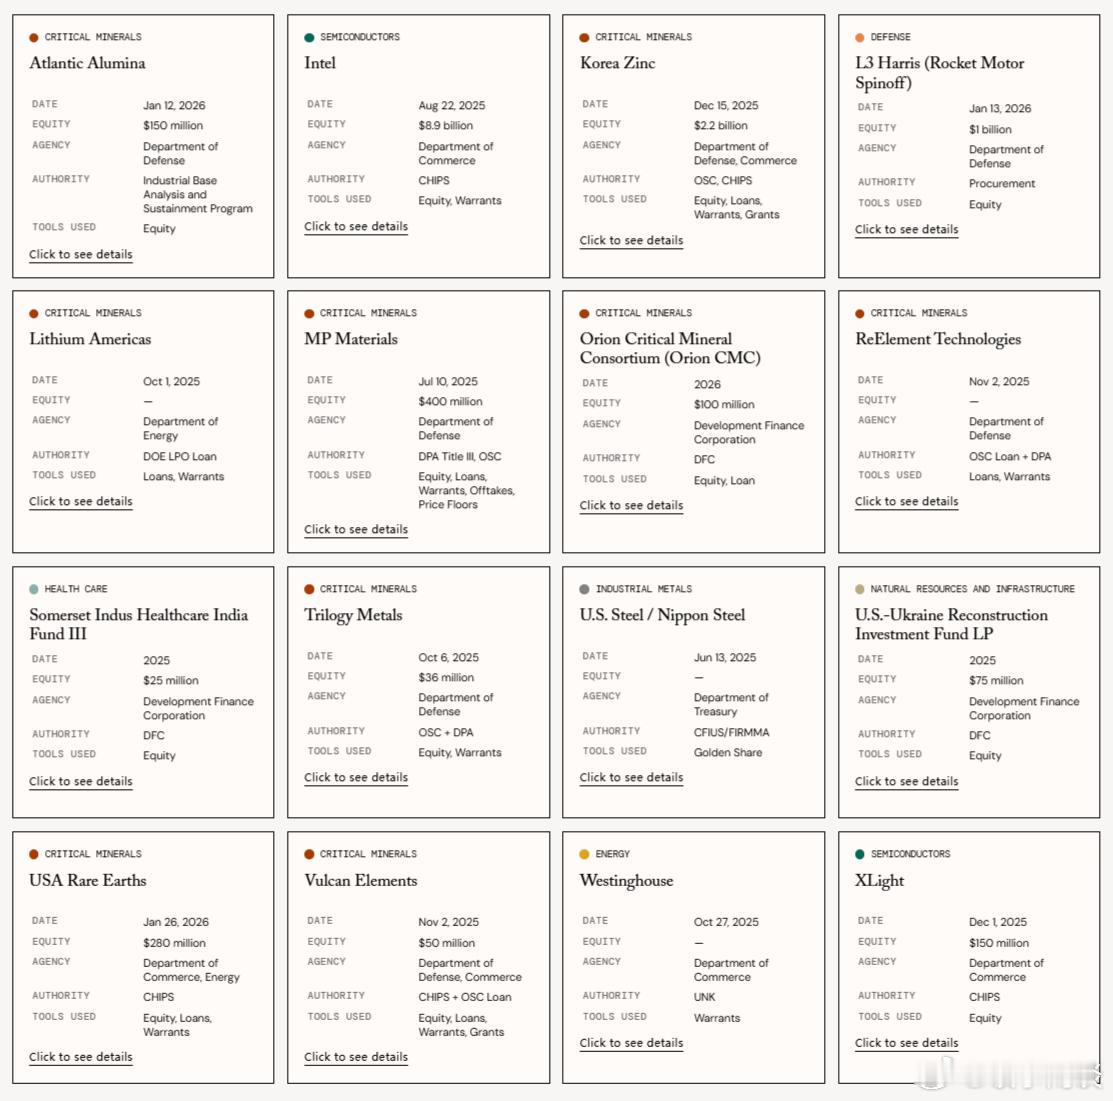Open details link on Trilogy Metals card

tap(356, 777)
